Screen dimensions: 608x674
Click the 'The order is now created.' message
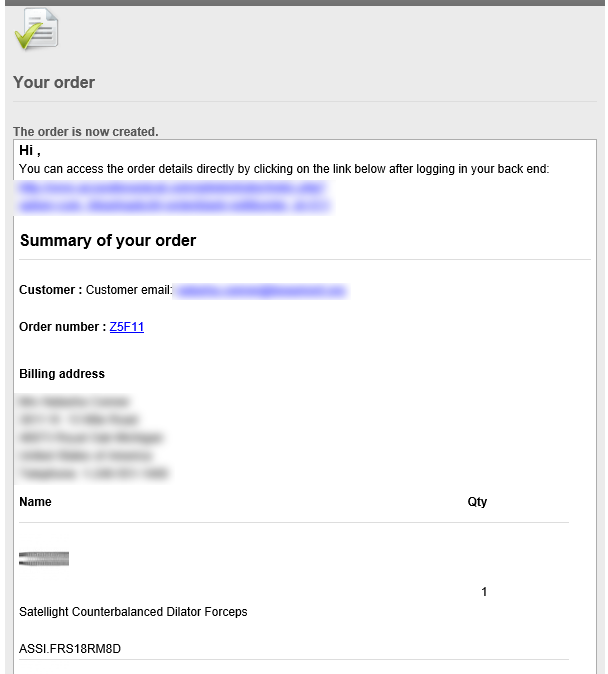(x=86, y=132)
